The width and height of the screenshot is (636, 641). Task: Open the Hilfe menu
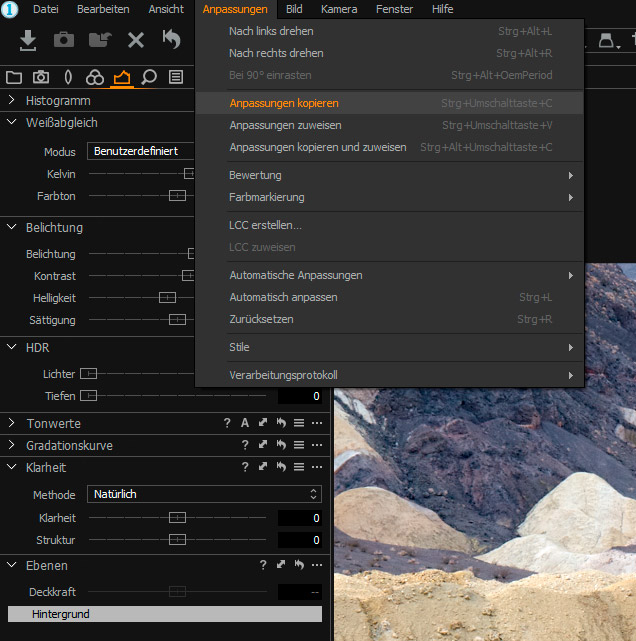point(442,9)
